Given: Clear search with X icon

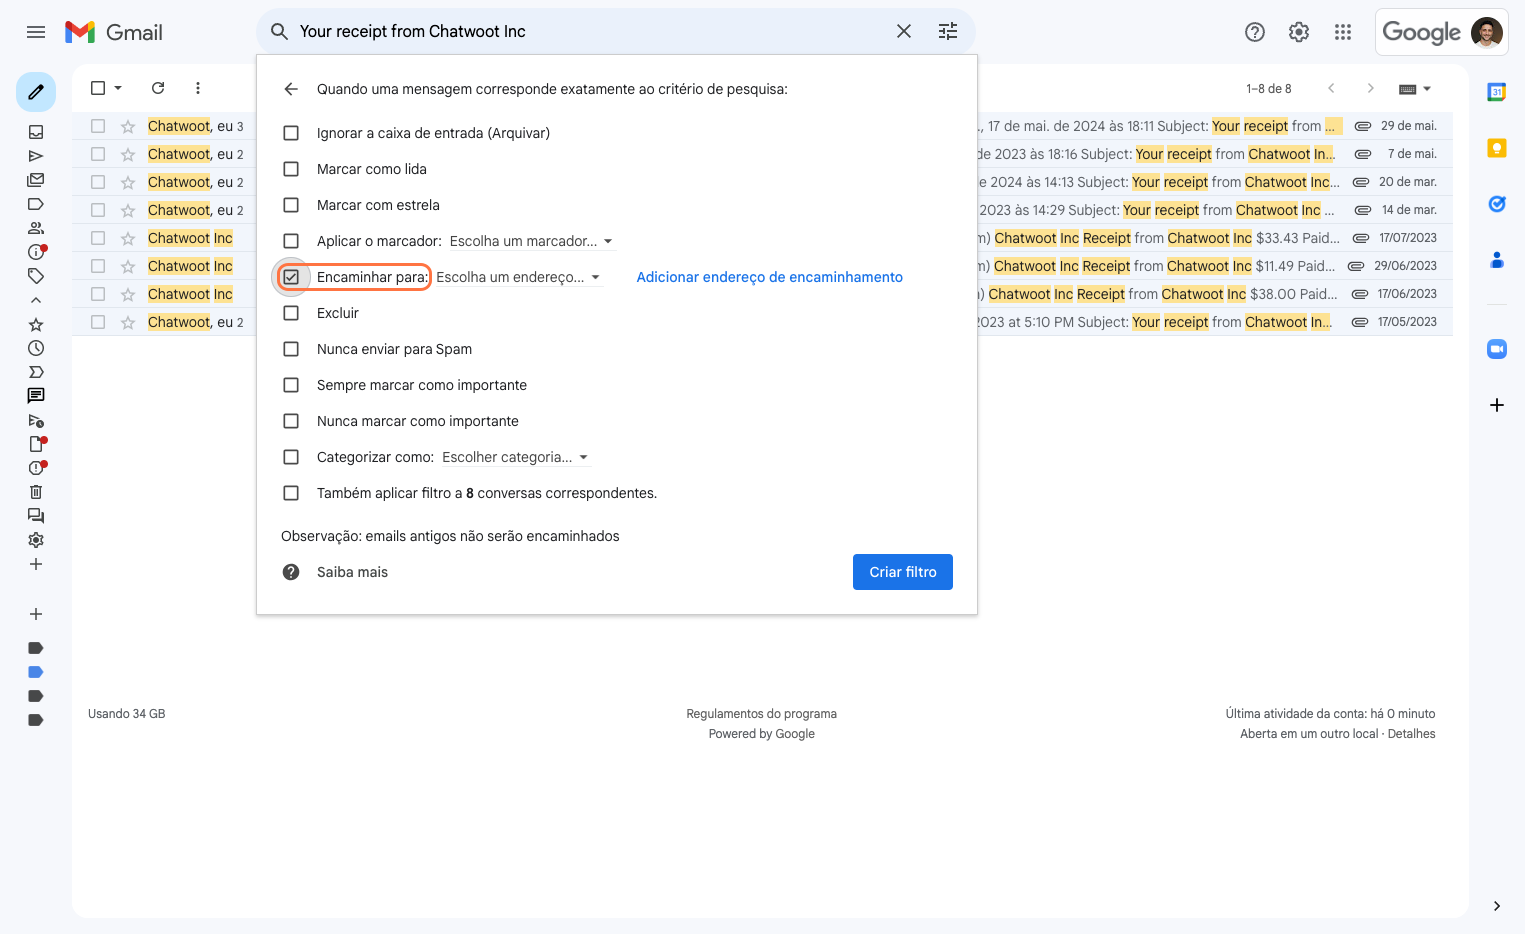Looking at the screenshot, I should coord(904,32).
